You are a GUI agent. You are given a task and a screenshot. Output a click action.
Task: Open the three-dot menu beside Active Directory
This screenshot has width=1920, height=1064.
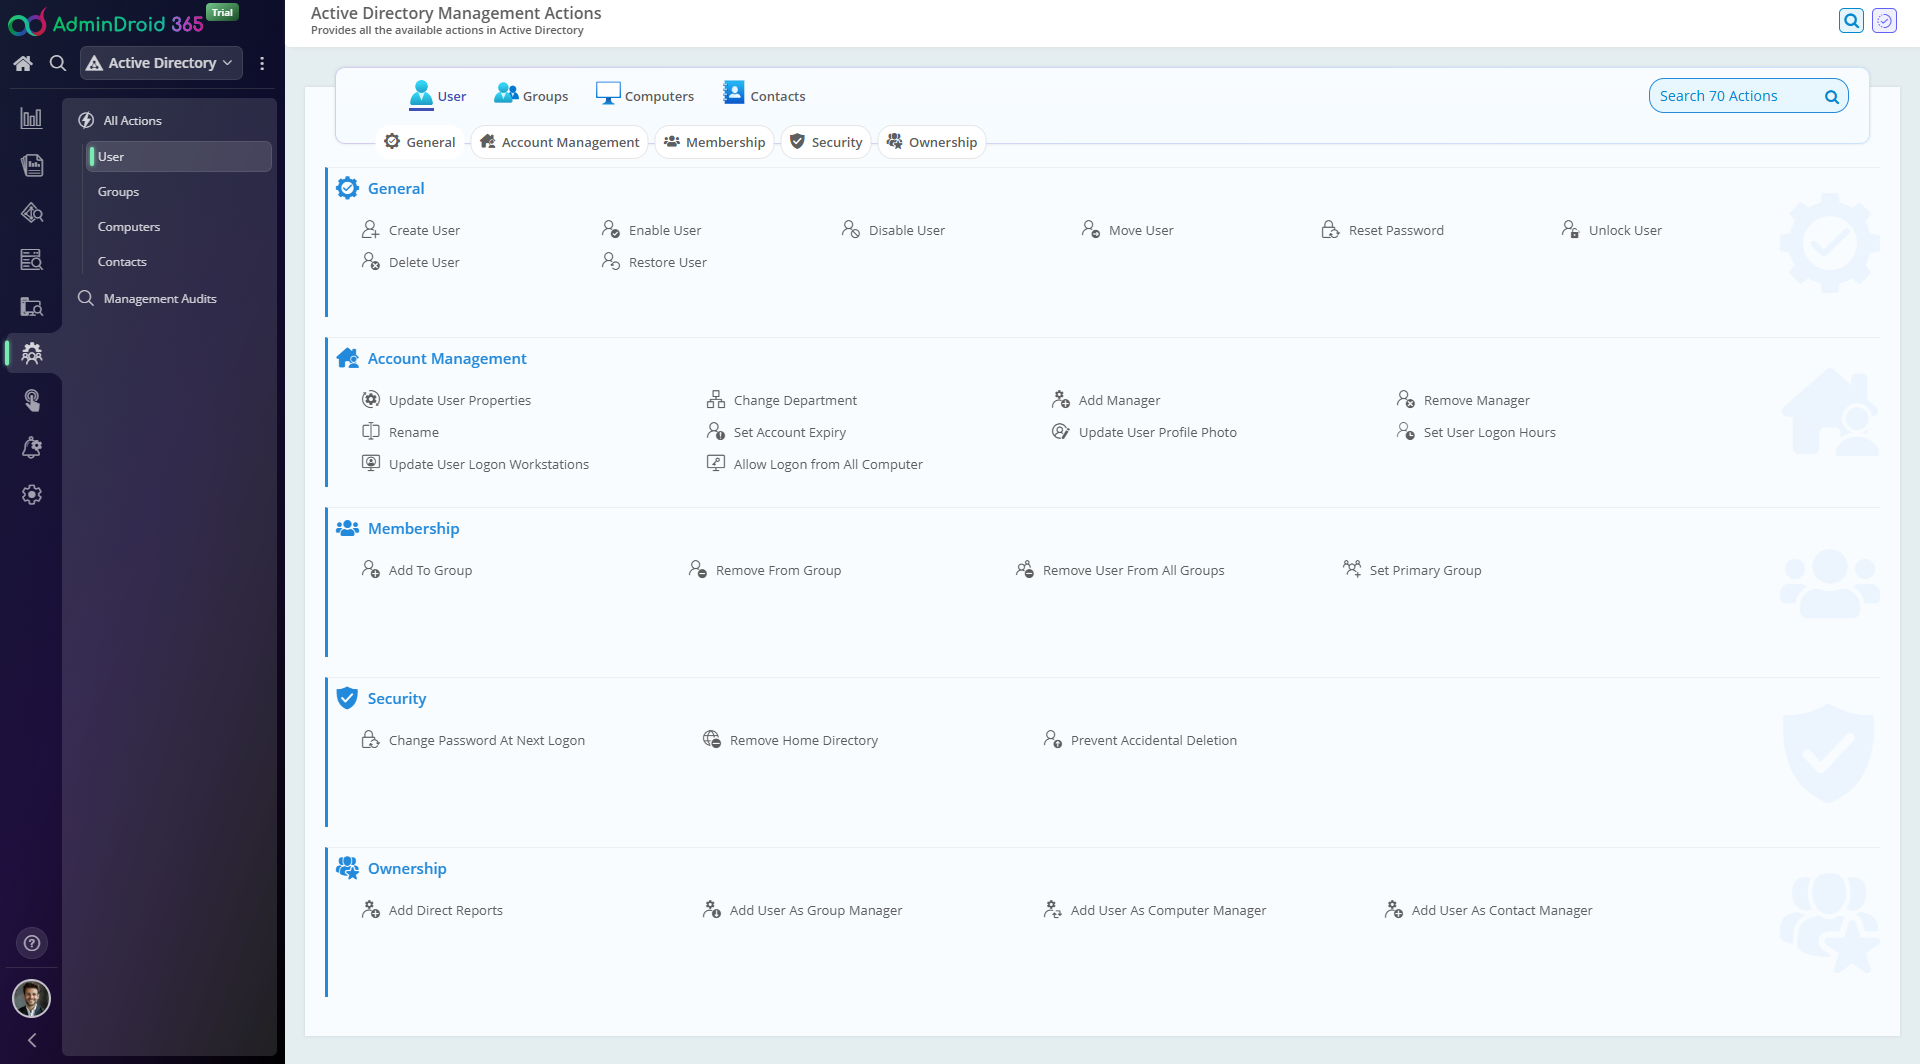[263, 63]
